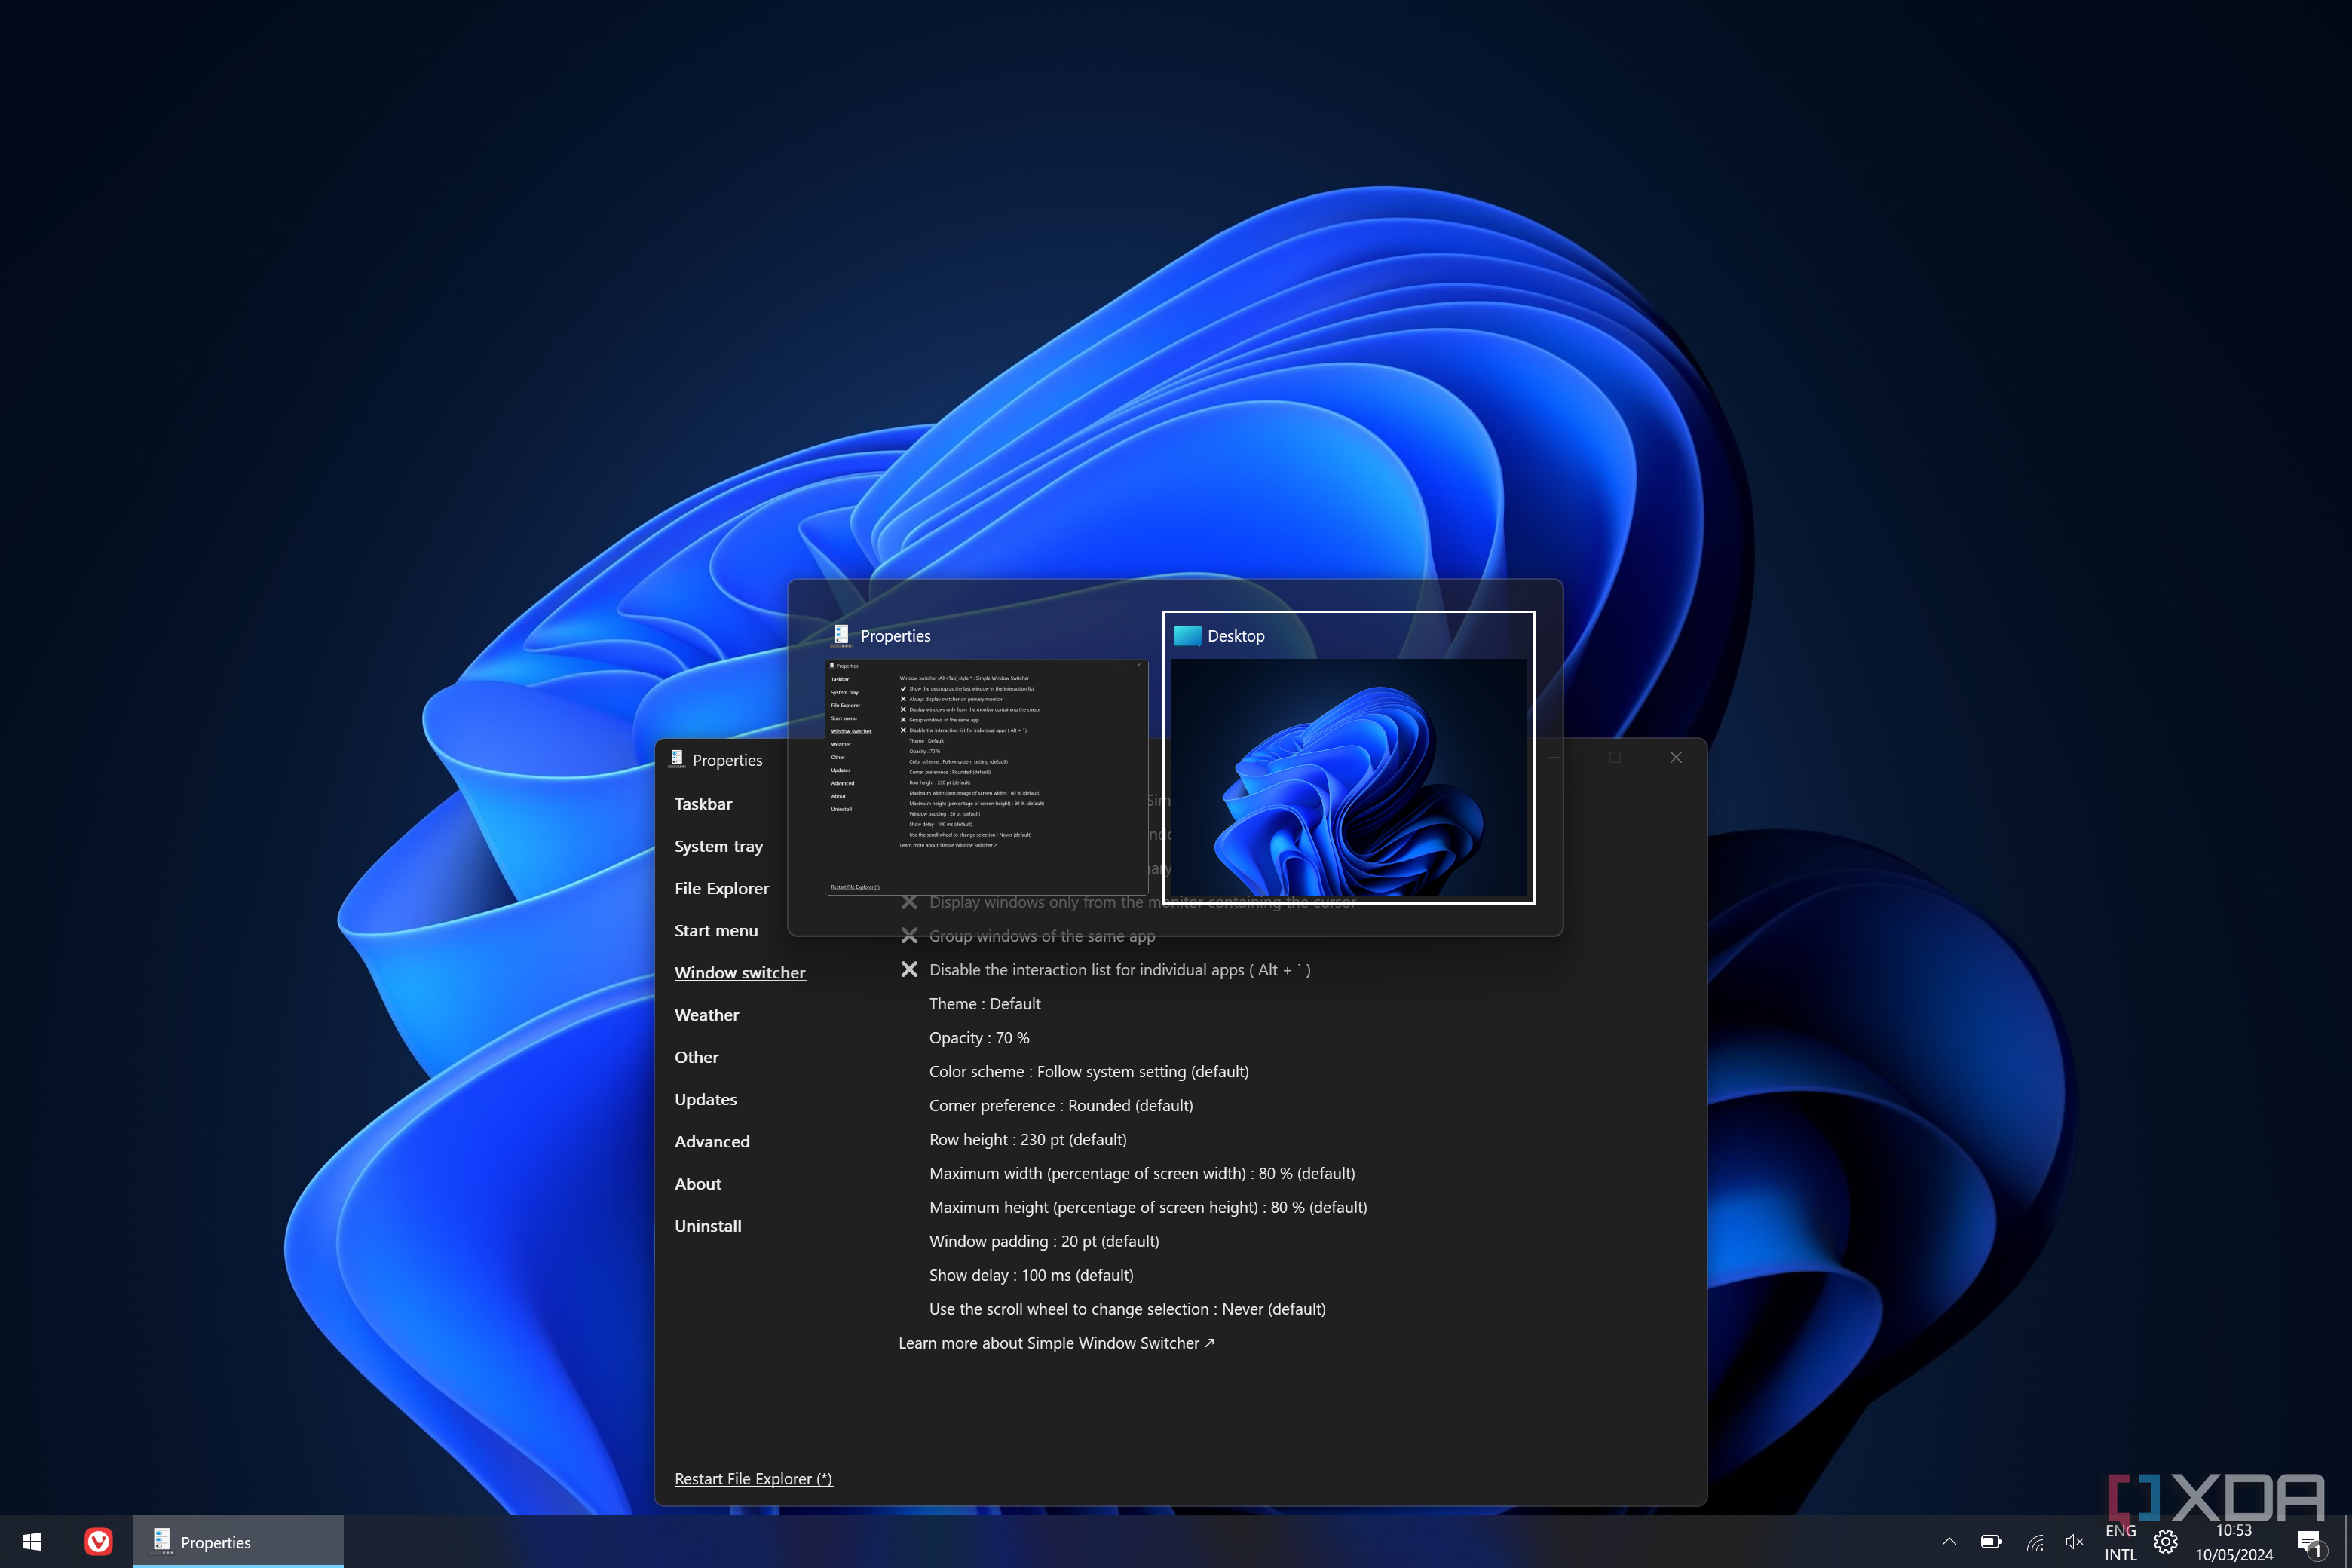Click Learn more about Simple Window Switcher
Screen dimensions: 2352x1568
coord(1056,1343)
